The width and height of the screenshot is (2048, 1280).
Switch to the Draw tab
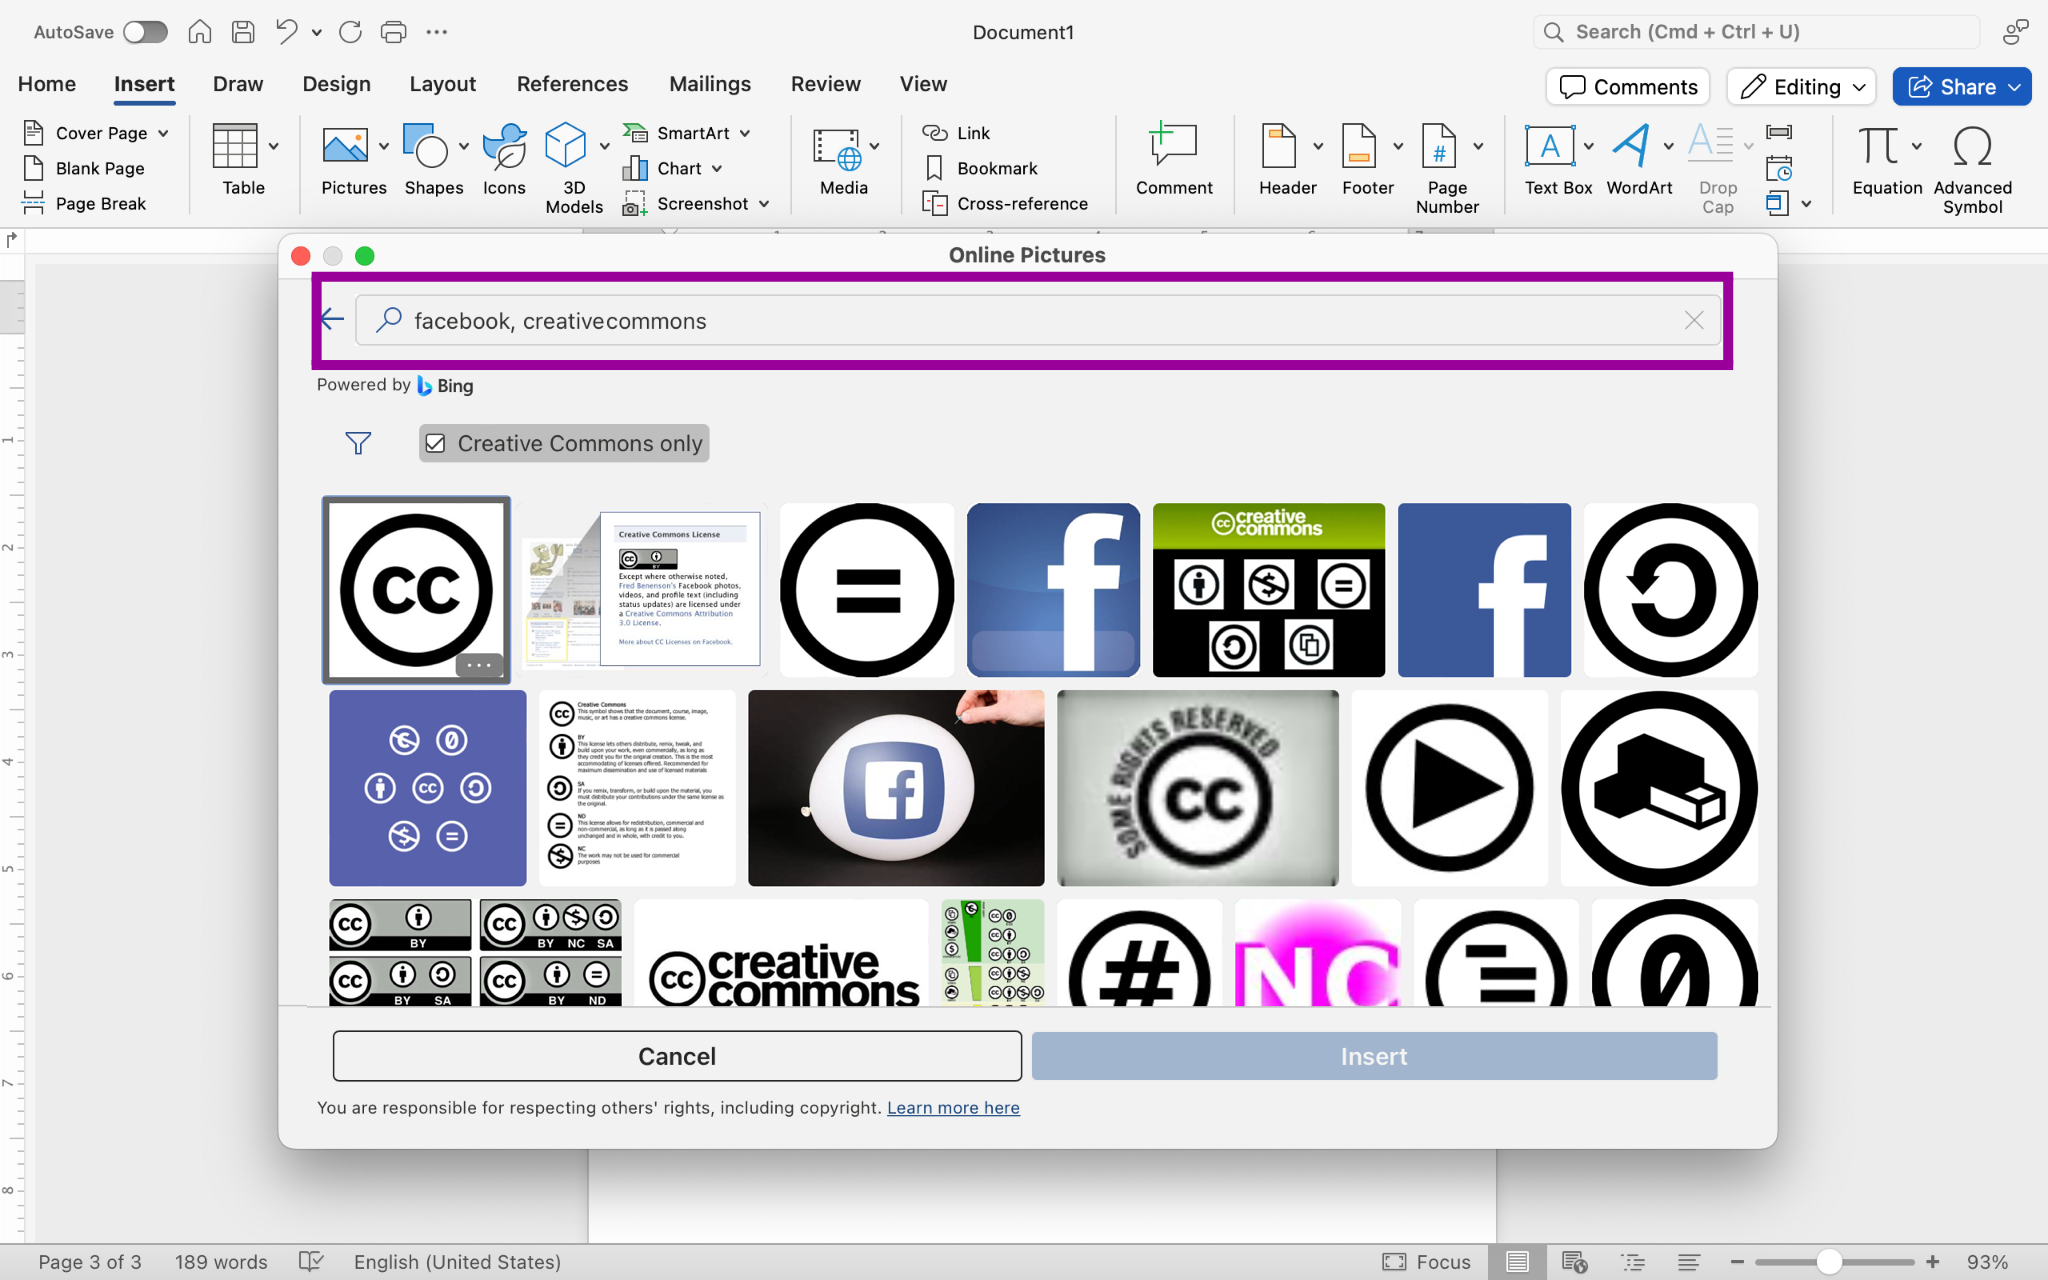pyautogui.click(x=238, y=84)
